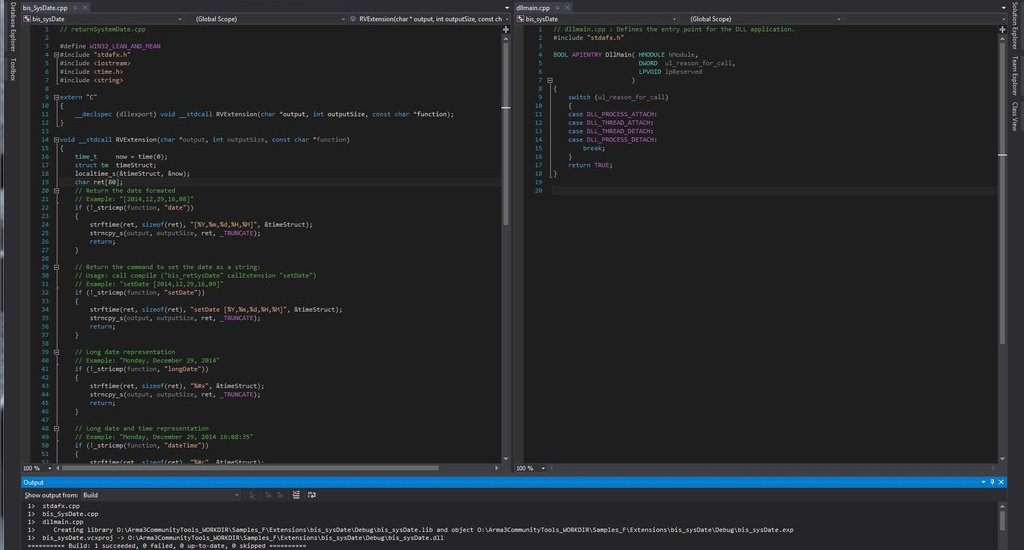Open the Solution Explorer side tab
The height and width of the screenshot is (550, 1024).
point(1015,26)
